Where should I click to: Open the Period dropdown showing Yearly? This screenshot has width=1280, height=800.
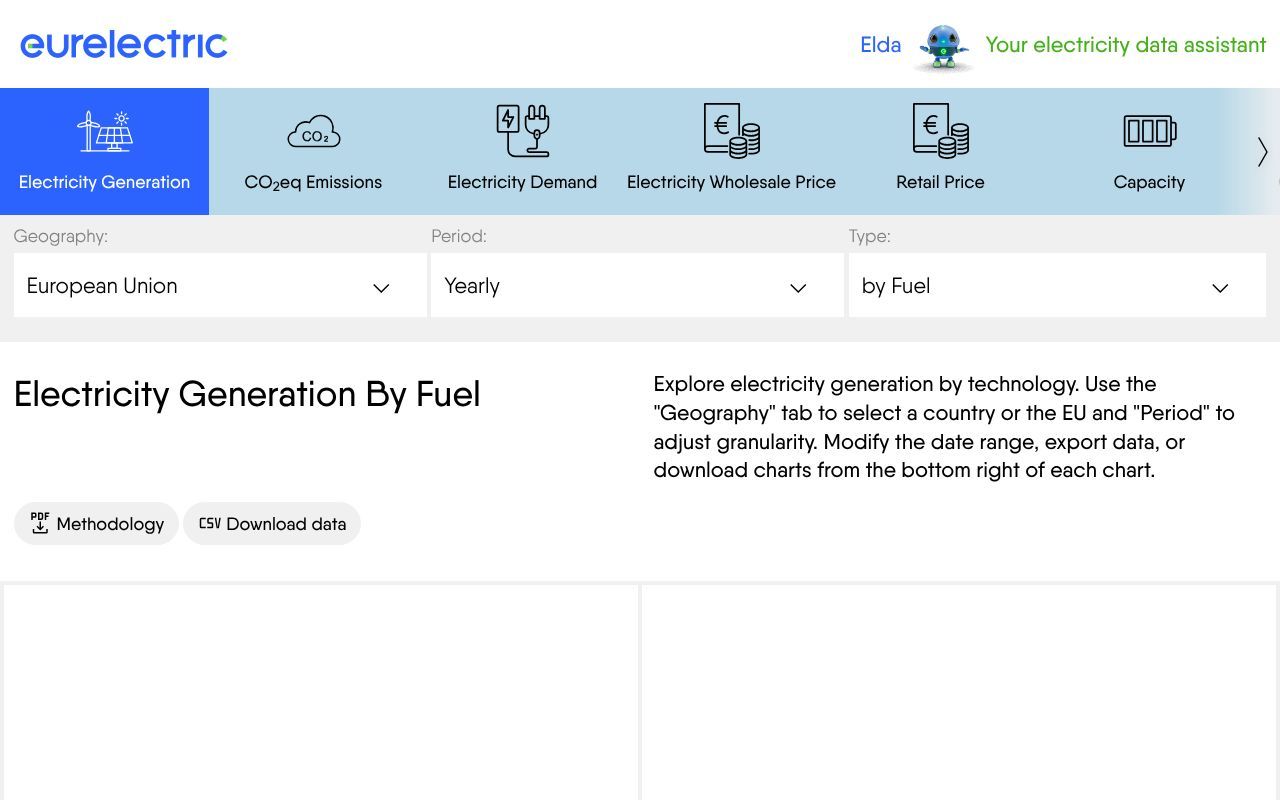tap(637, 285)
